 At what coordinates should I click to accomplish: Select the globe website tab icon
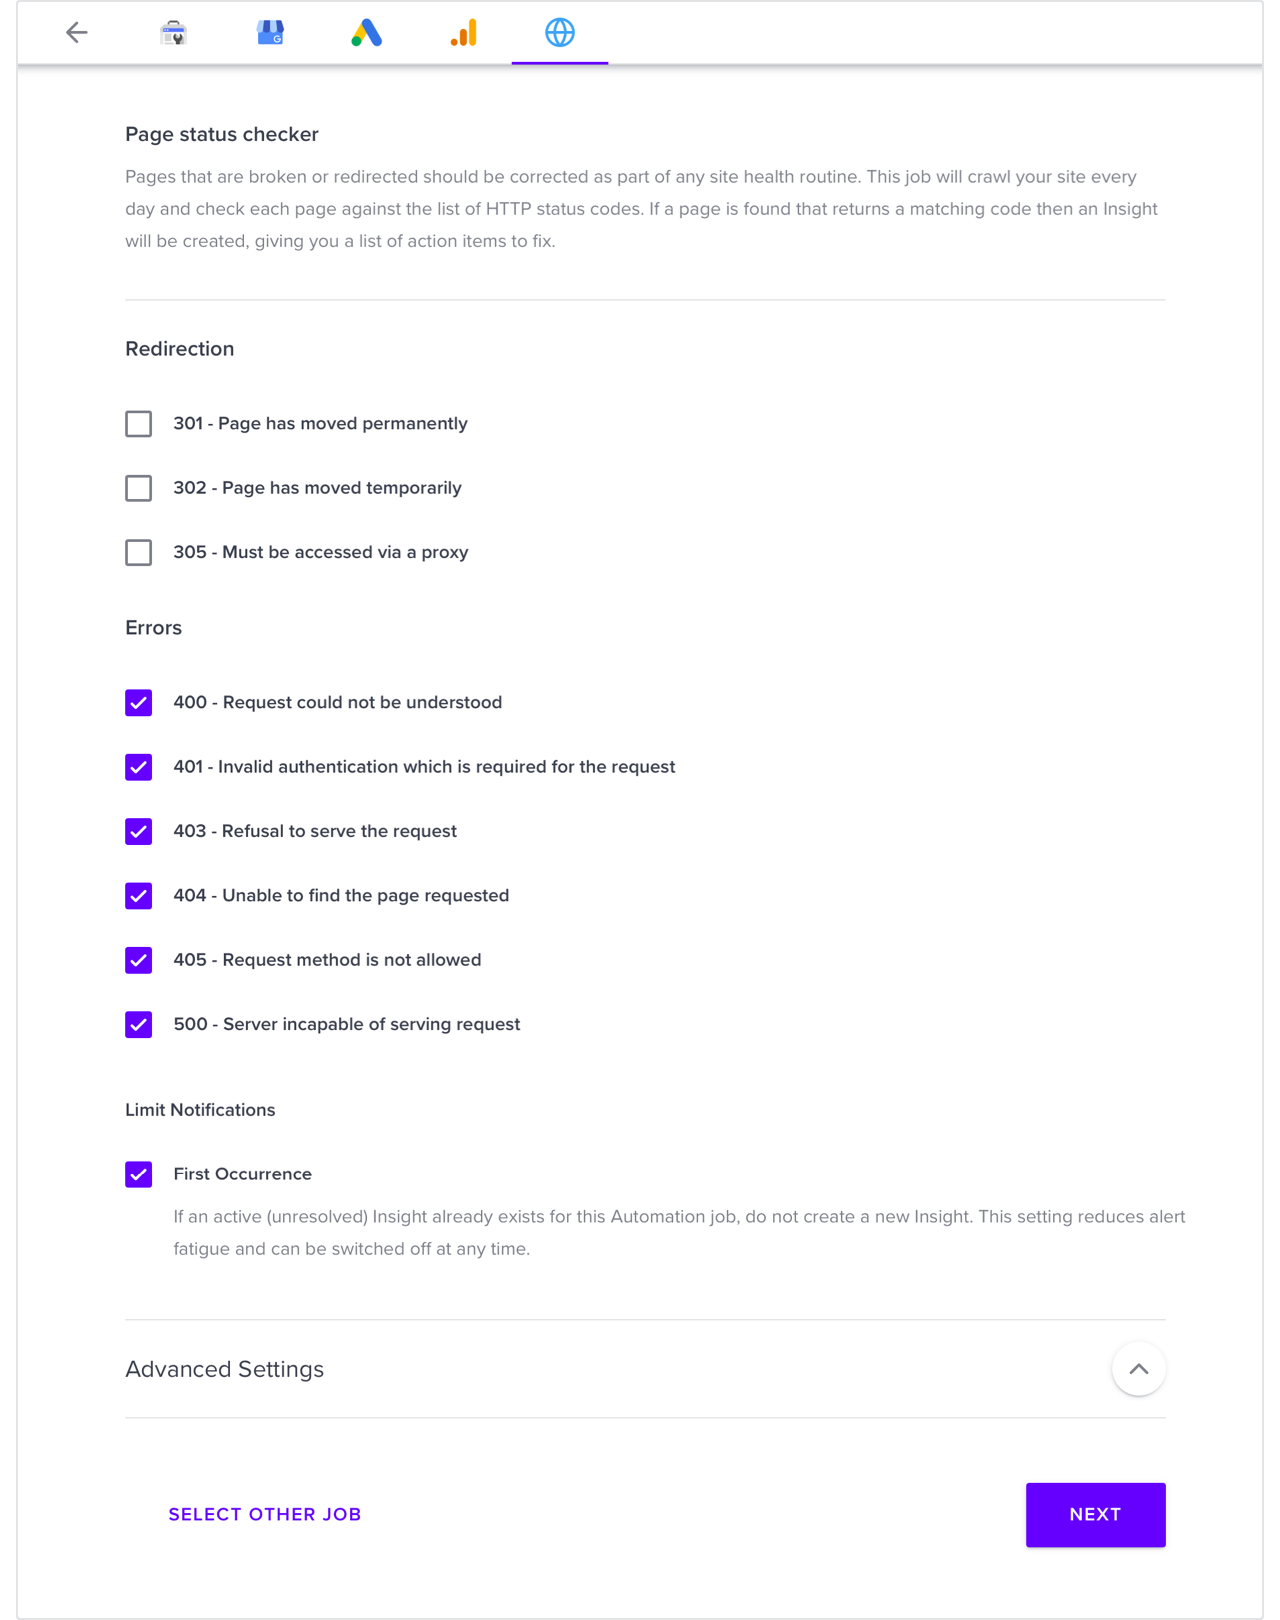click(560, 33)
